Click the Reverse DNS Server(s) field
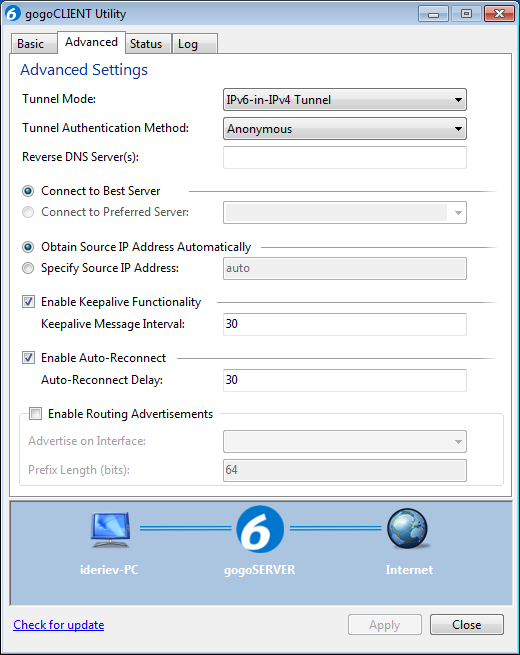The height and width of the screenshot is (655, 520). tap(345, 157)
